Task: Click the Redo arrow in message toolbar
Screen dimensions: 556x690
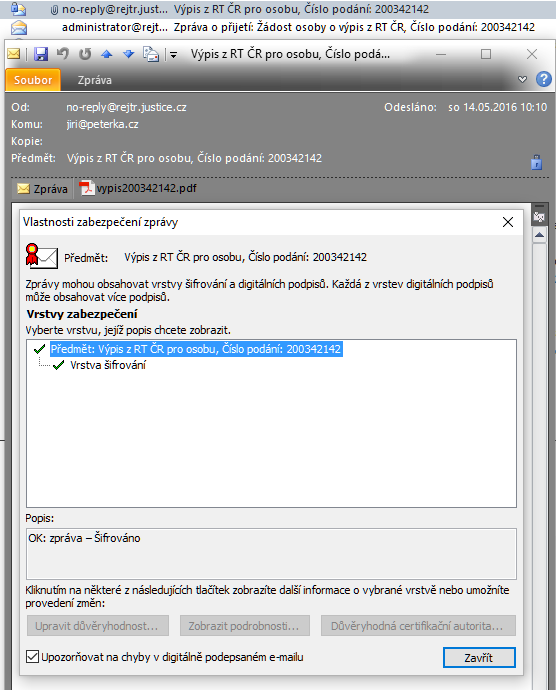Action: (85, 54)
